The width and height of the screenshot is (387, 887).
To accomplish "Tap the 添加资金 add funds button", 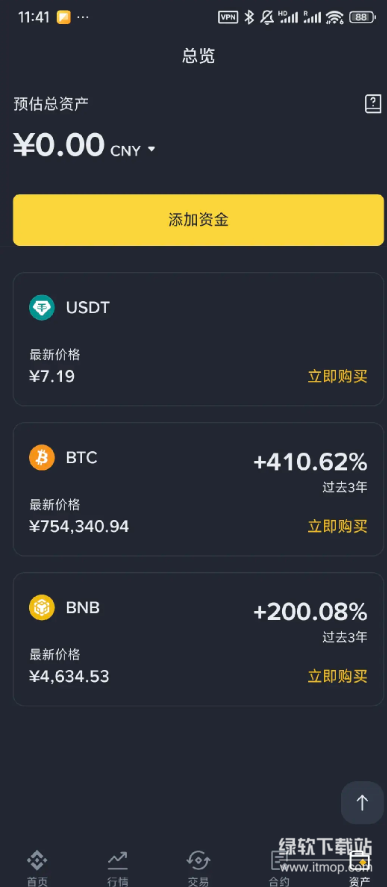I will [198, 220].
